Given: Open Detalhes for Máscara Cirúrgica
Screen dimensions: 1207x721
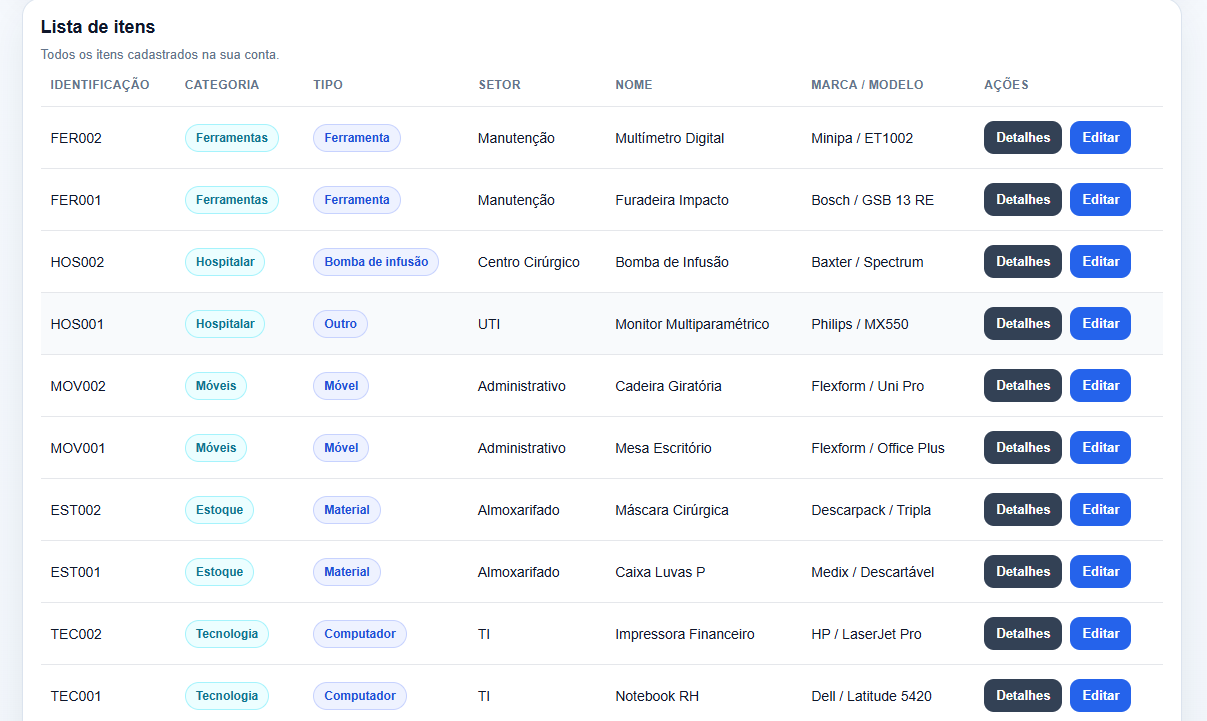Looking at the screenshot, I should [x=1023, y=510].
